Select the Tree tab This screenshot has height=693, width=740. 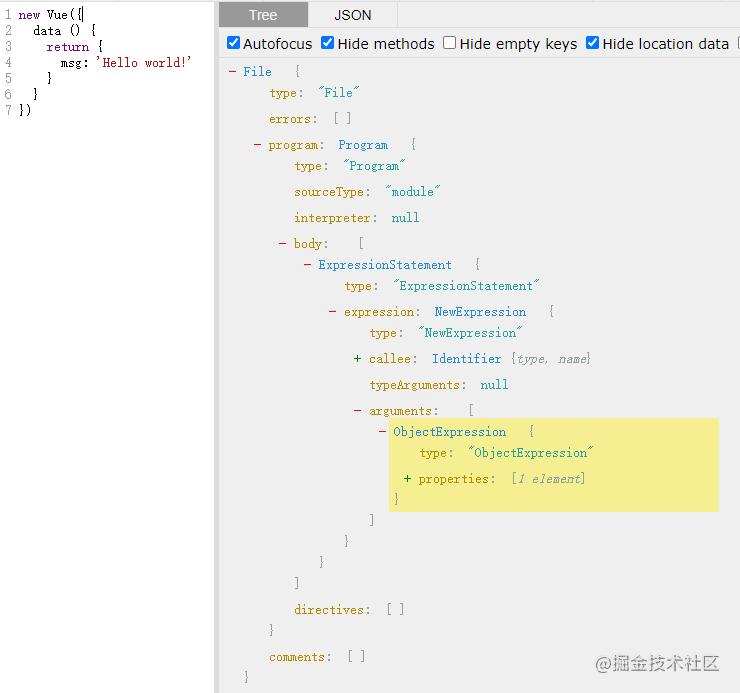263,15
